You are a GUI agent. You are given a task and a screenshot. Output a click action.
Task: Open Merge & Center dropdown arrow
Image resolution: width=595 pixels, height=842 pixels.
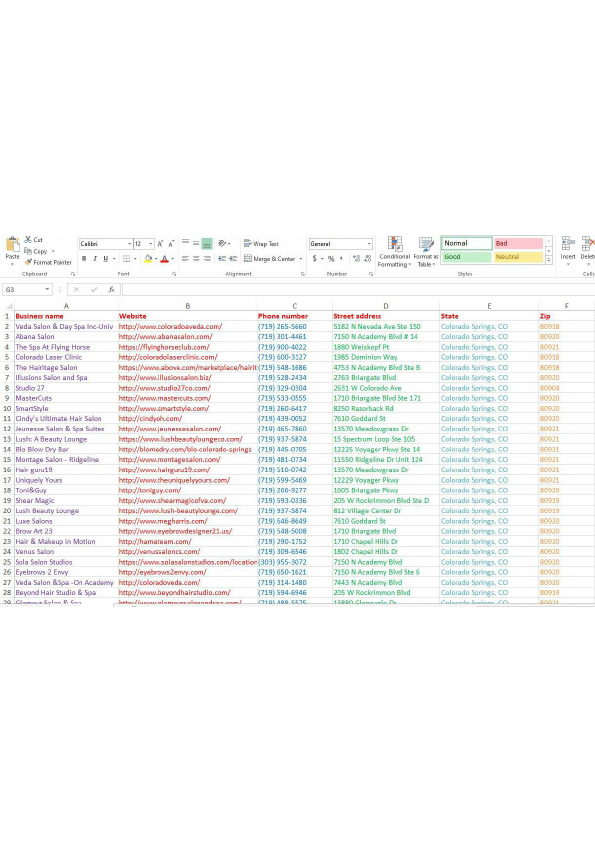[x=301, y=259]
